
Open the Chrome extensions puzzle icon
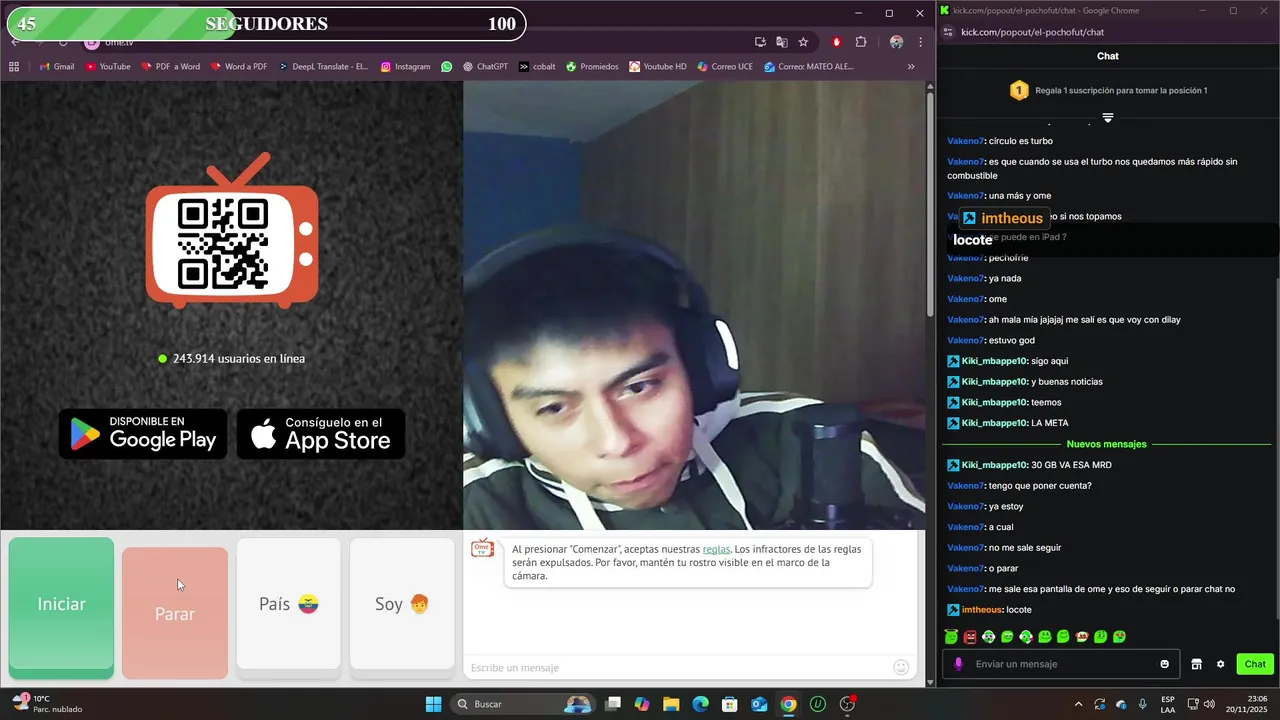[x=861, y=42]
